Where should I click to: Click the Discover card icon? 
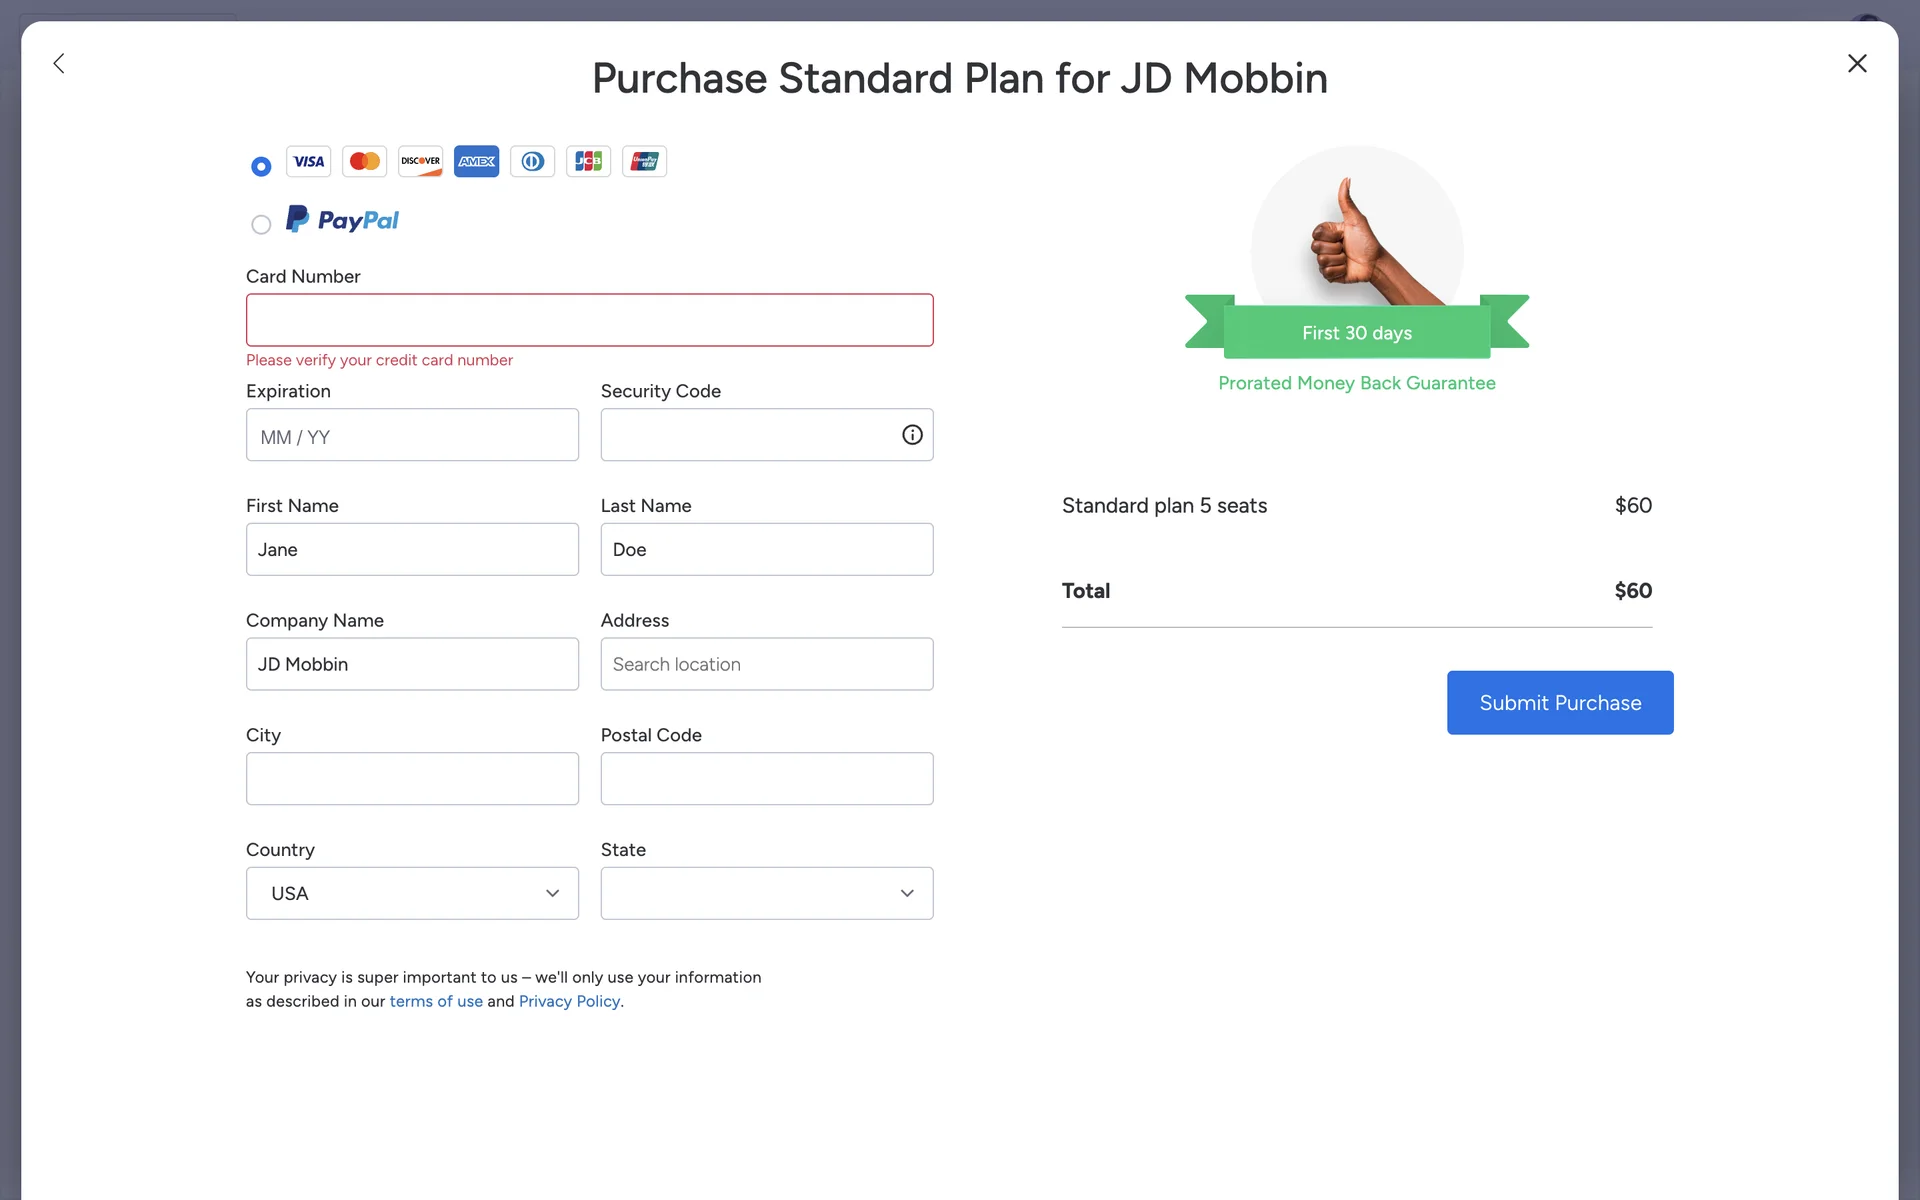(420, 161)
